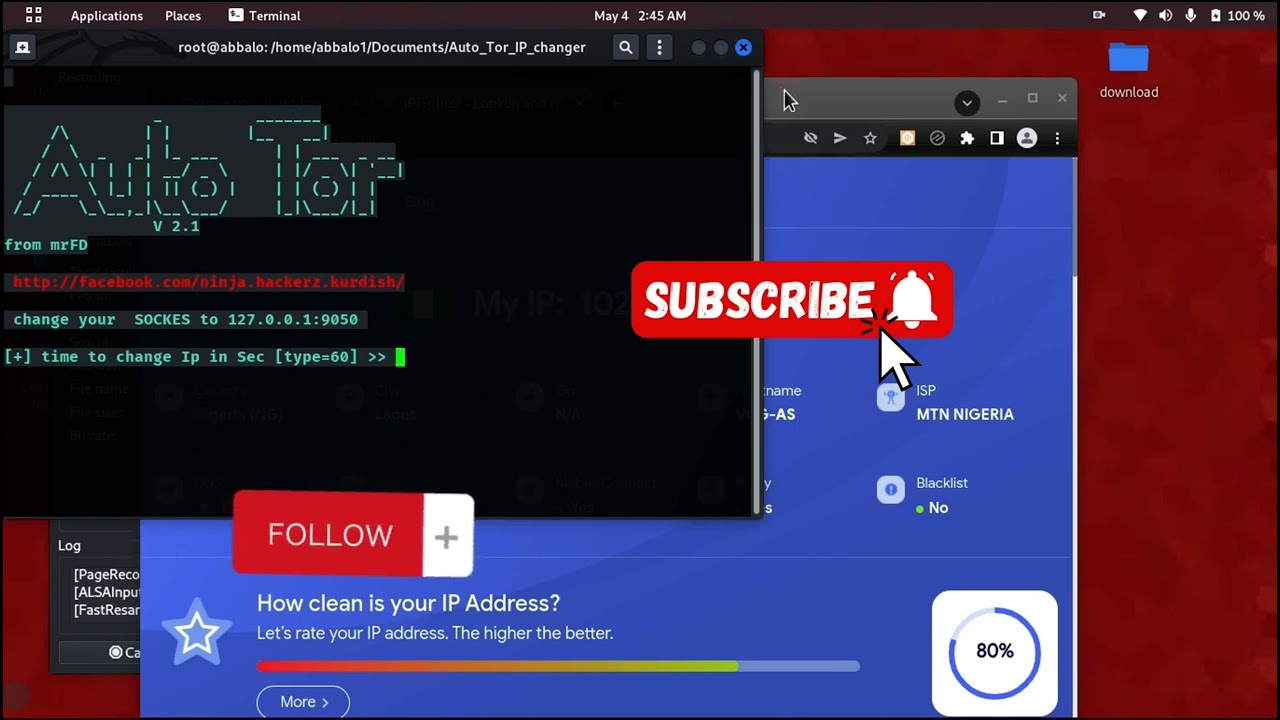Click the volume speaker icon in top bar
The image size is (1280, 720).
pos(1165,16)
